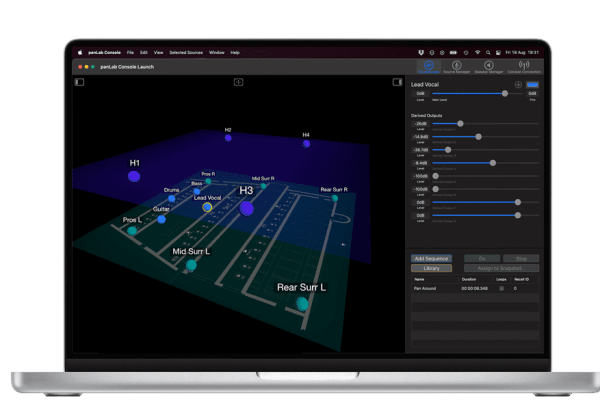Toggle the Loops checkbox for Pan Around
600x400 pixels.
[x=501, y=288]
